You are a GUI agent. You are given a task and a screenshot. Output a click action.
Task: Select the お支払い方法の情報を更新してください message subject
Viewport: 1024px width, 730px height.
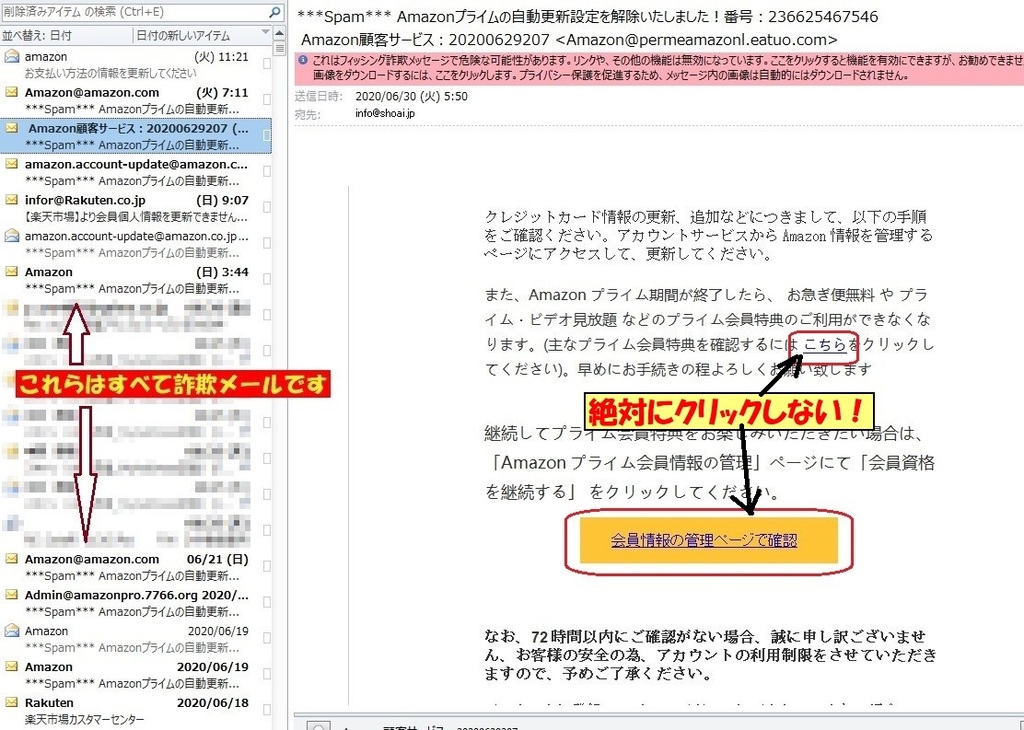pos(110,73)
